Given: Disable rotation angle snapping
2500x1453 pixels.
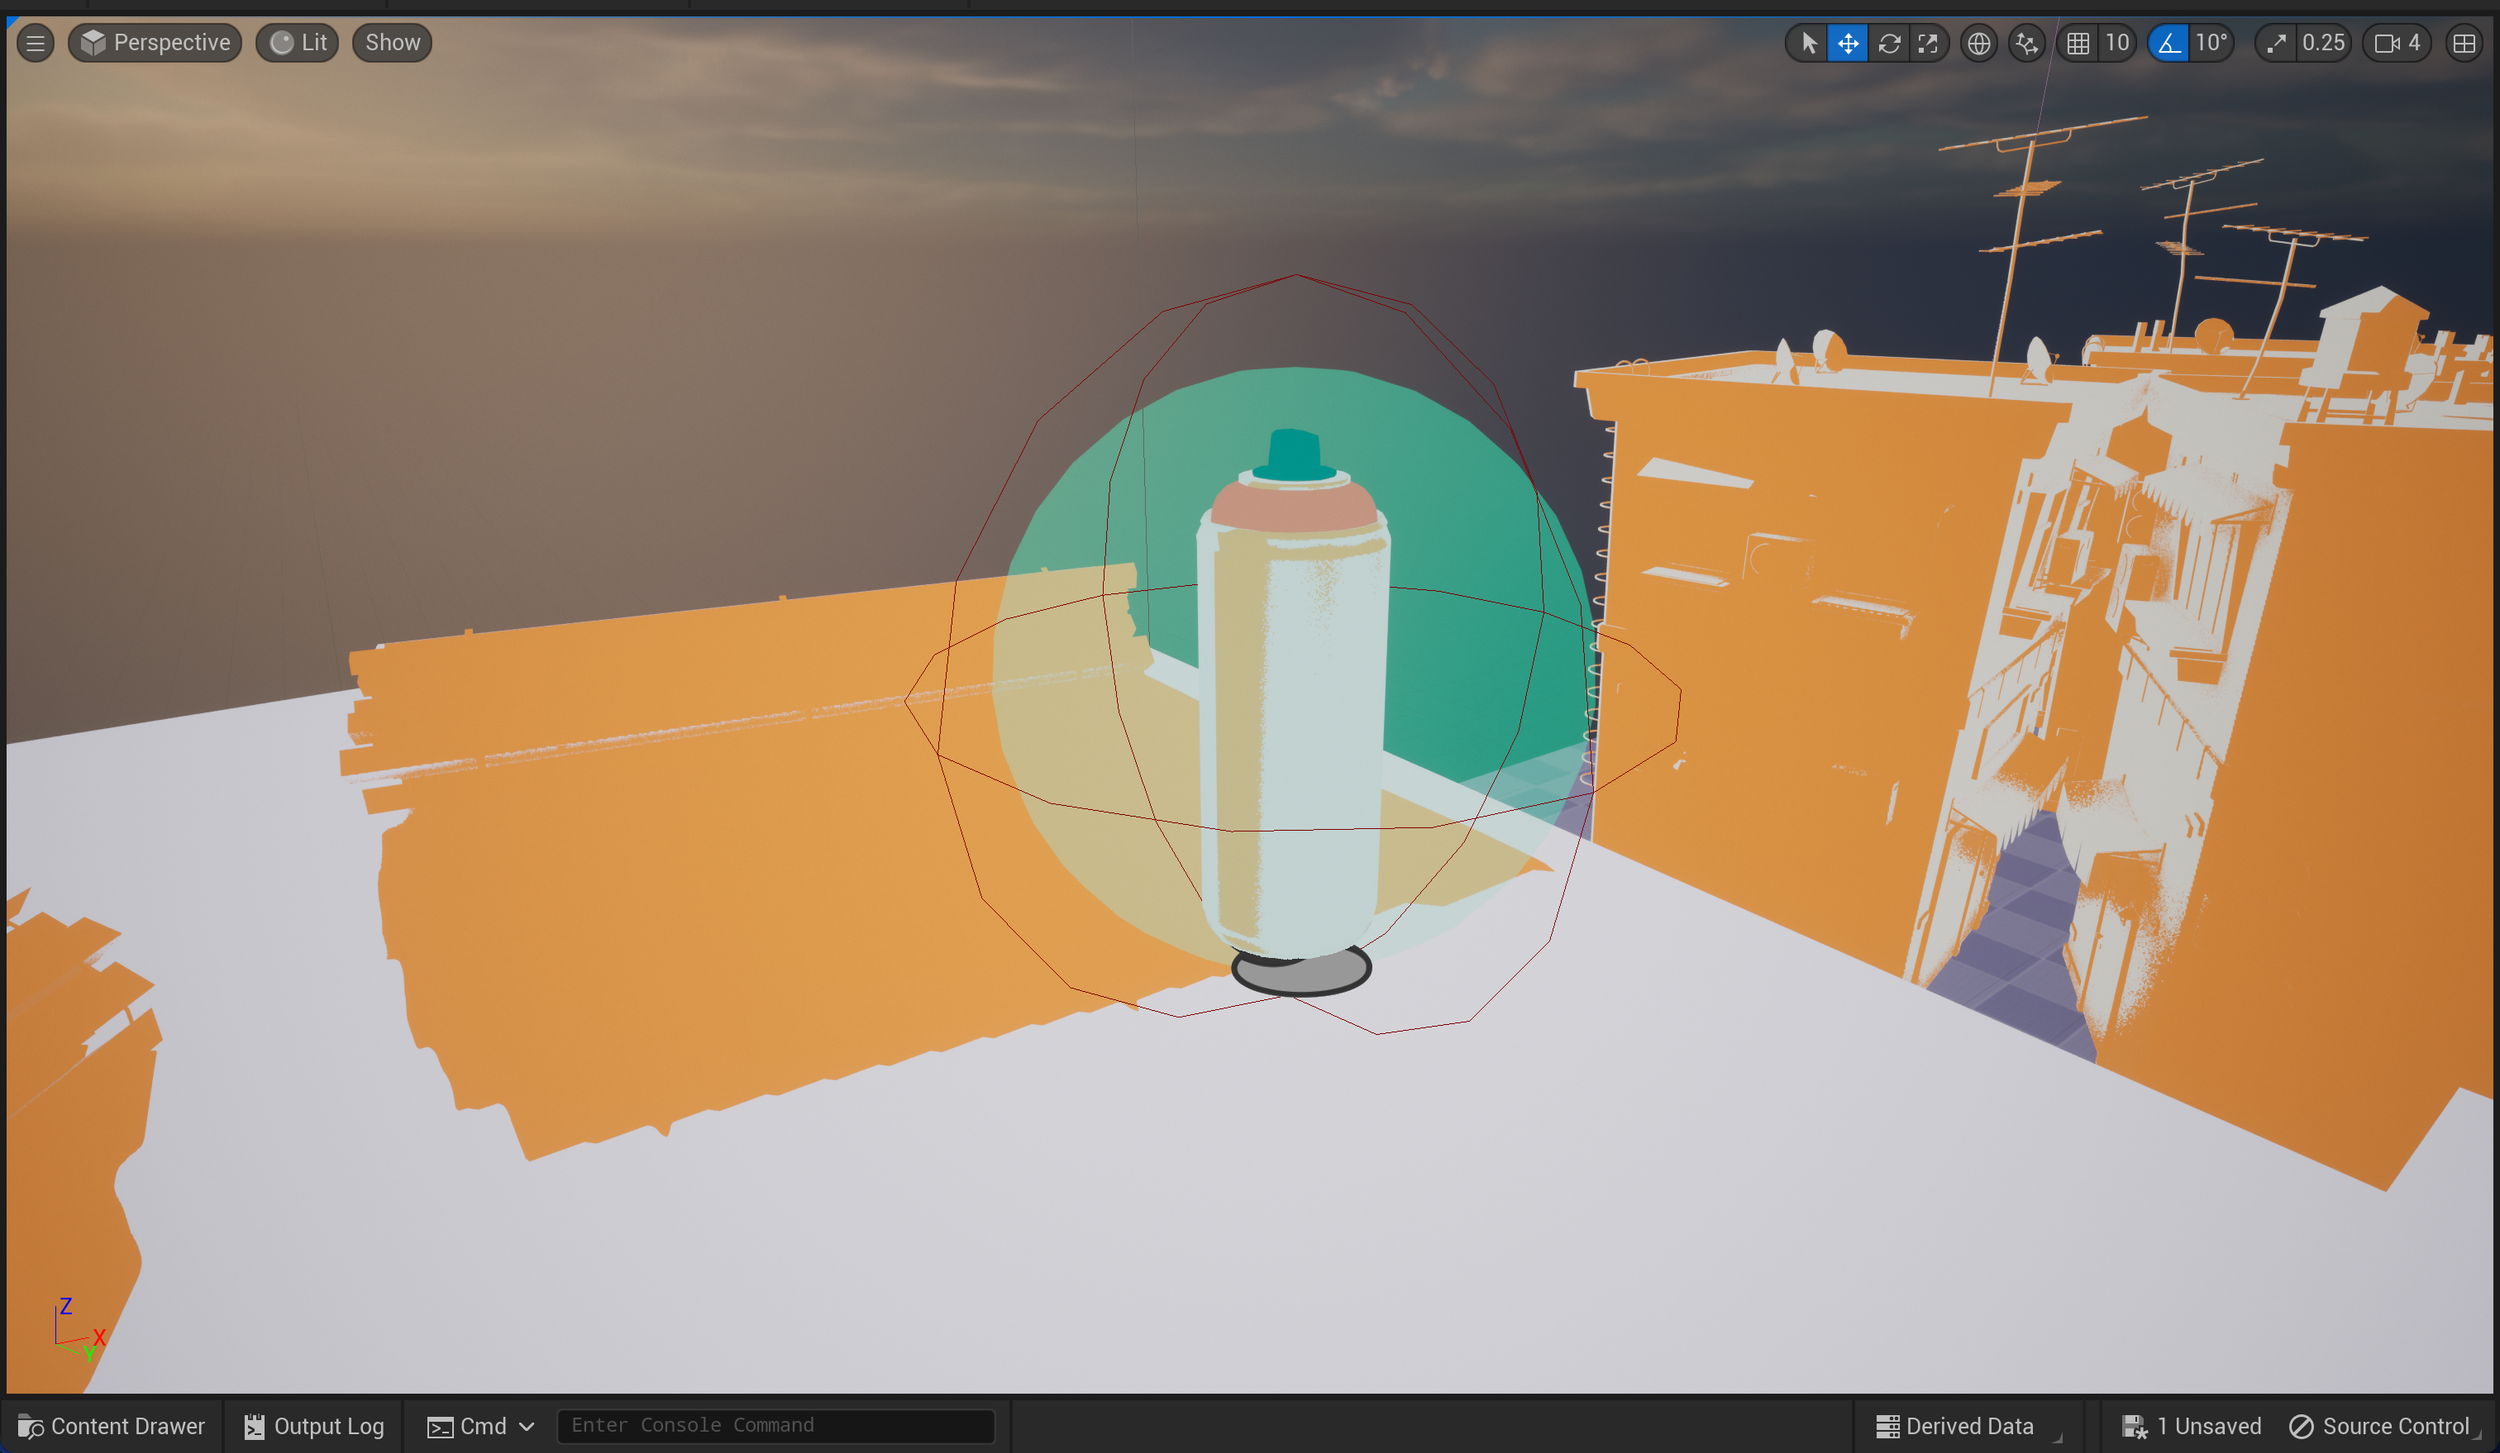Looking at the screenshot, I should (2168, 43).
